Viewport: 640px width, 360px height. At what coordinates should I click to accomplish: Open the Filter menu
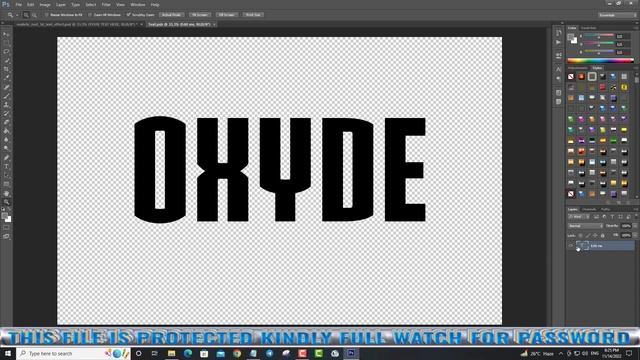point(106,4)
